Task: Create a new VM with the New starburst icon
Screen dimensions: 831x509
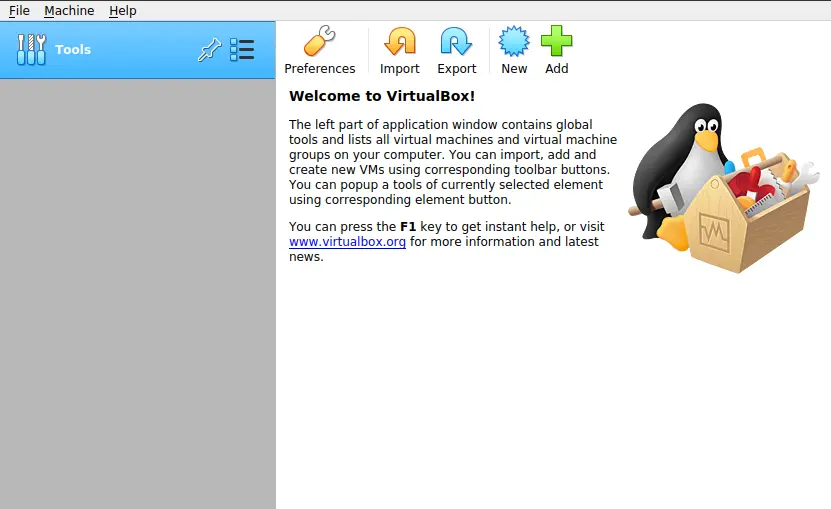Action: pyautogui.click(x=514, y=41)
